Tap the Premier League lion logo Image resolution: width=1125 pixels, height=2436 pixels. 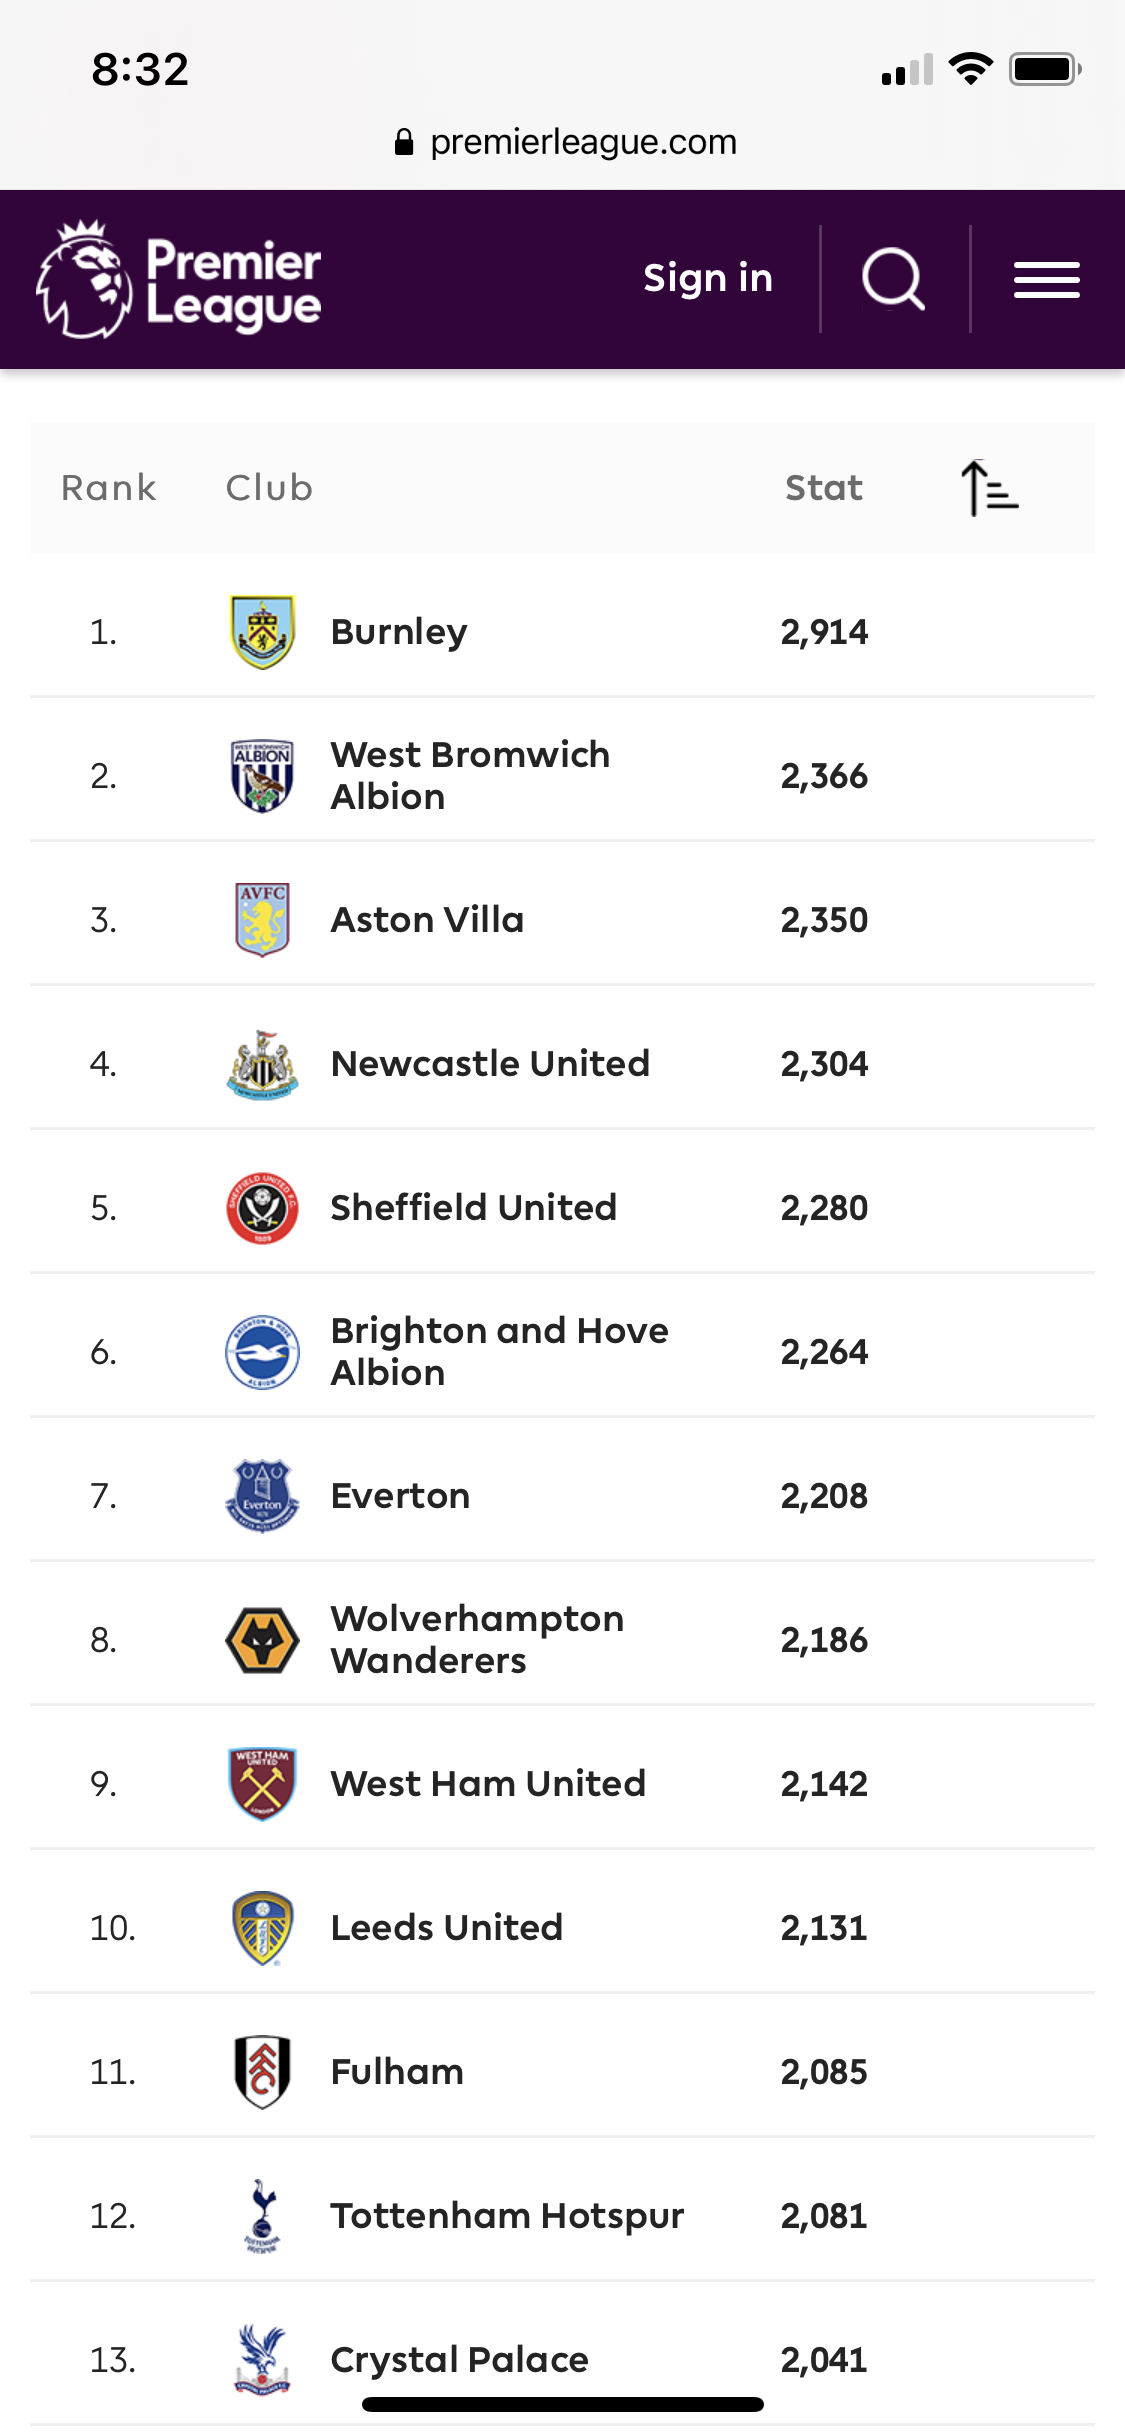point(83,279)
